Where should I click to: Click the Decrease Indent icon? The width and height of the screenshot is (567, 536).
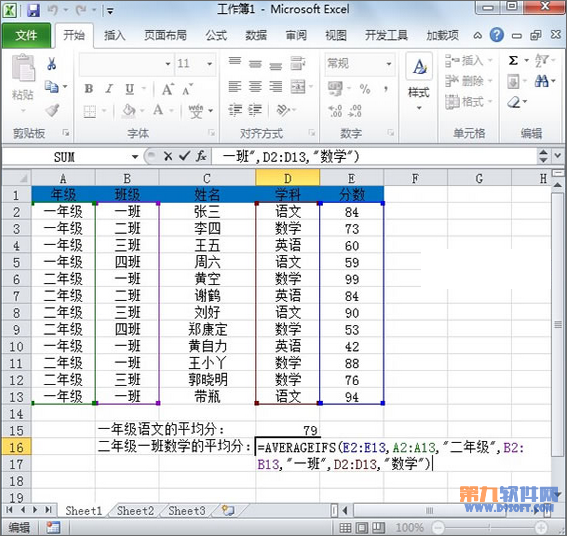(x=235, y=110)
